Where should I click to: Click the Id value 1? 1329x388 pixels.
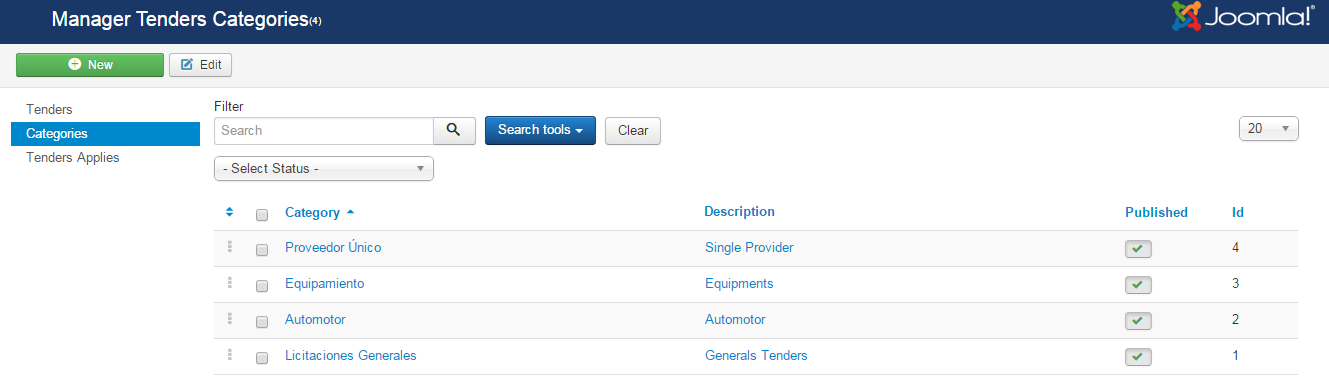pyautogui.click(x=1236, y=355)
